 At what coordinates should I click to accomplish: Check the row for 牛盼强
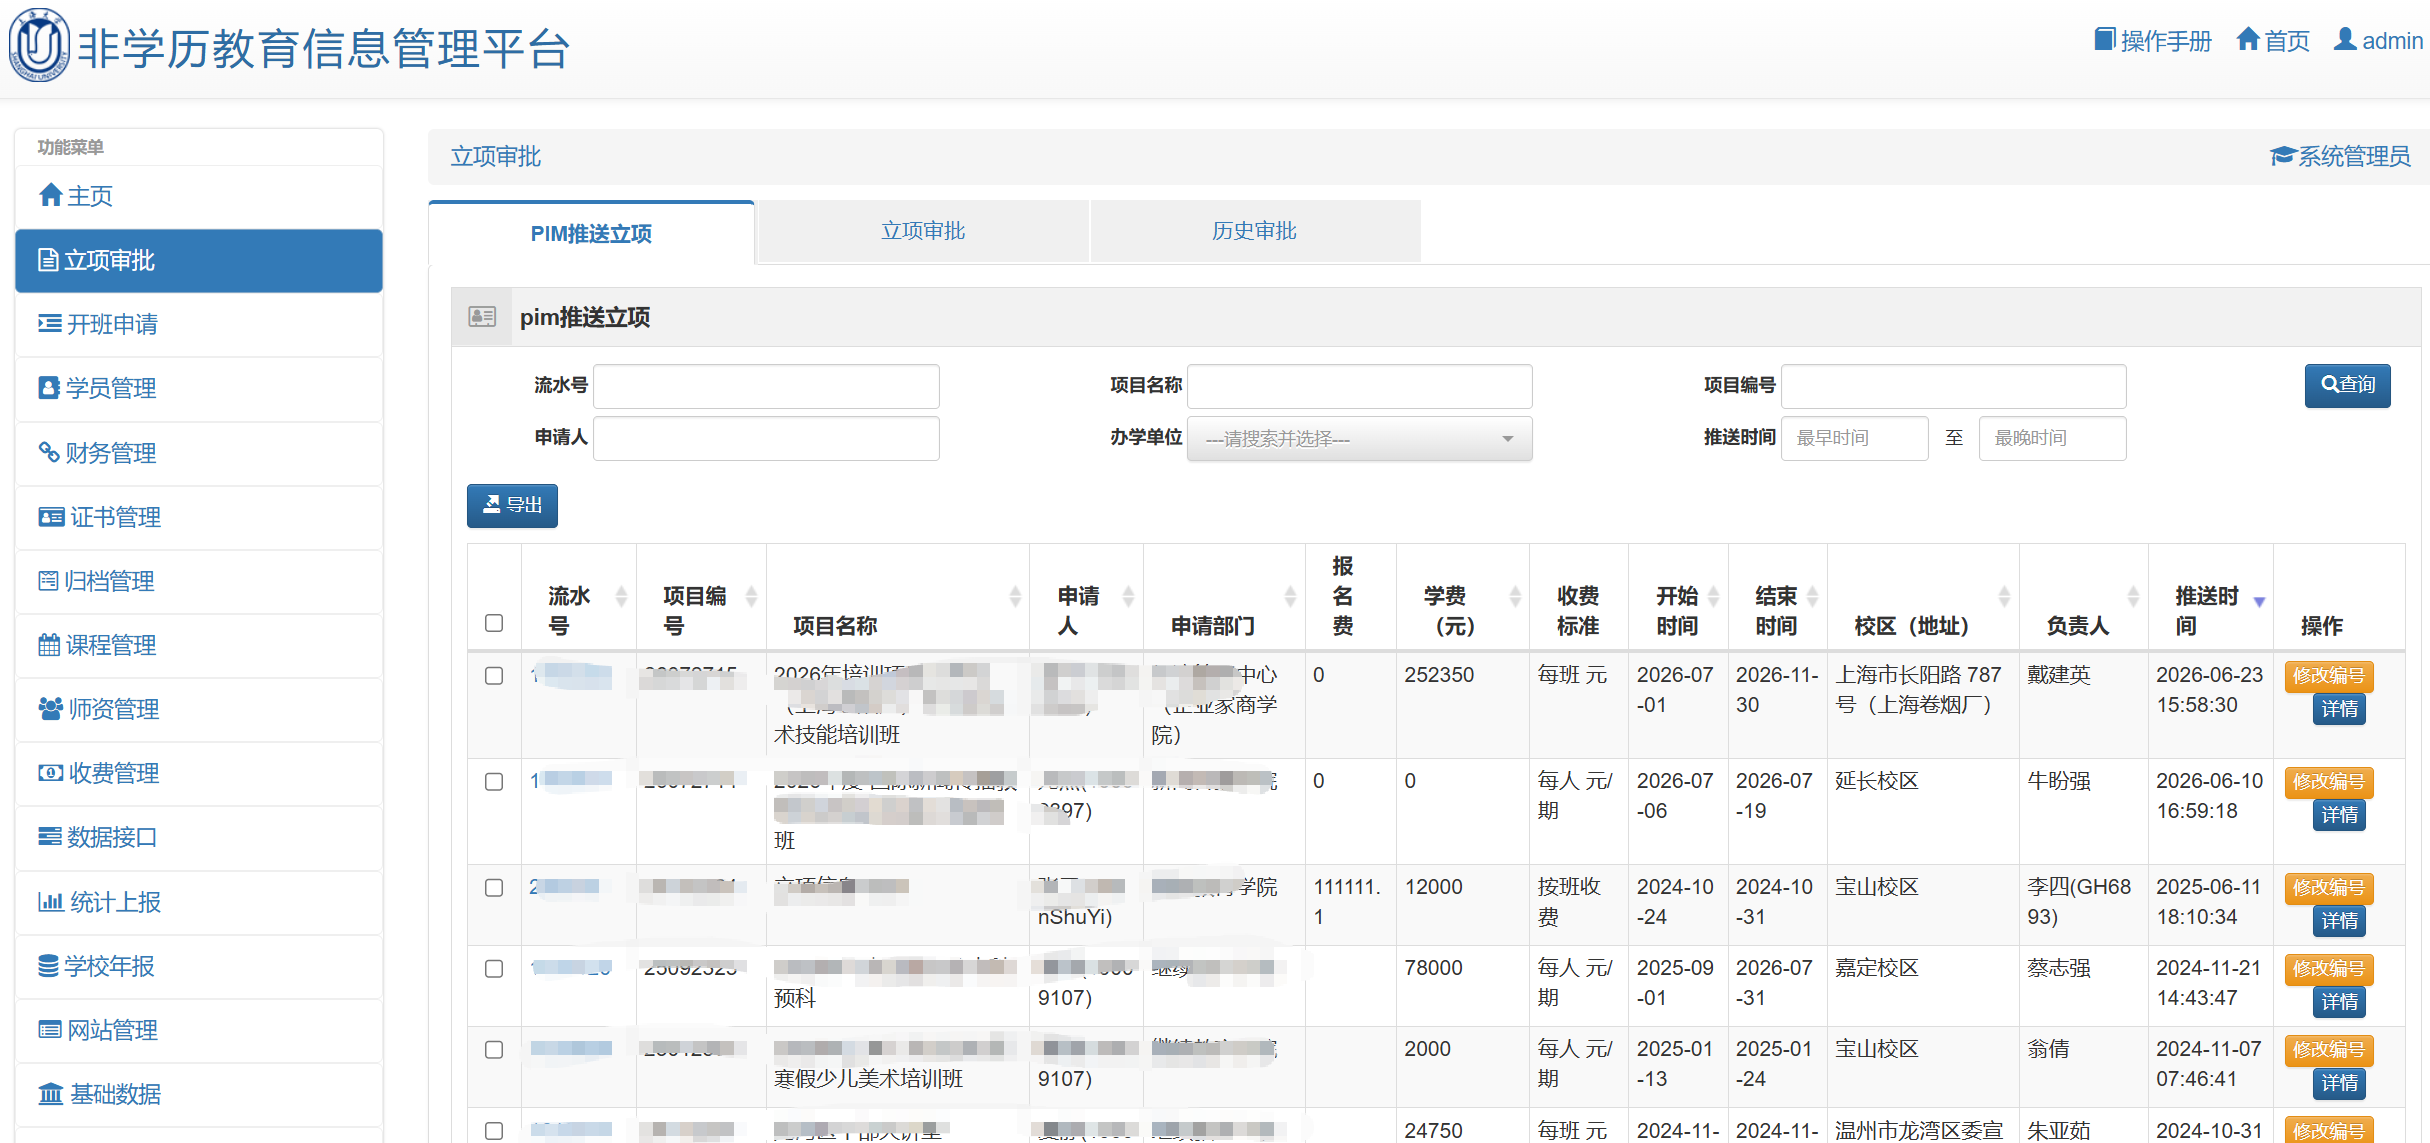(494, 782)
